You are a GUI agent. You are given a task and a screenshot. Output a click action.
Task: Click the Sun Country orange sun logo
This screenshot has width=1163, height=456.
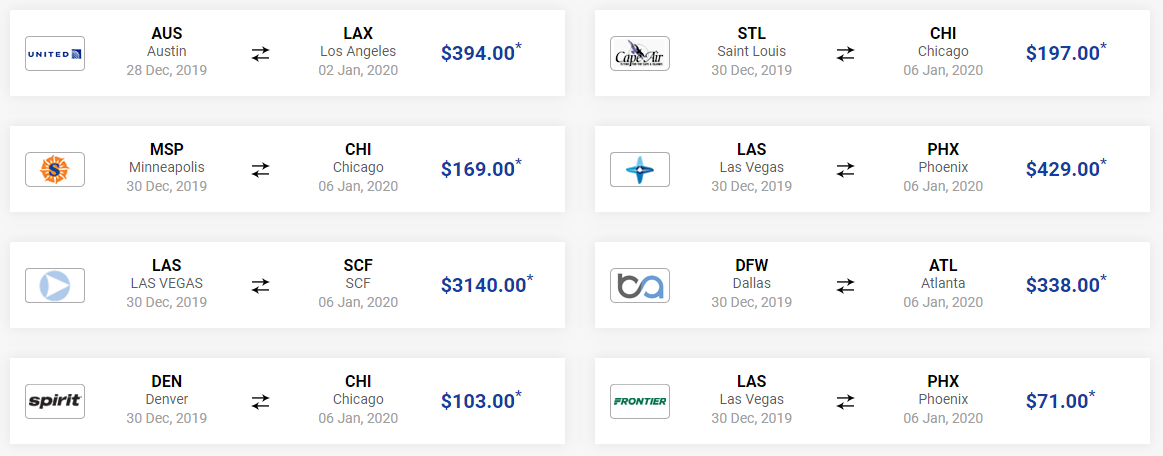[55, 169]
